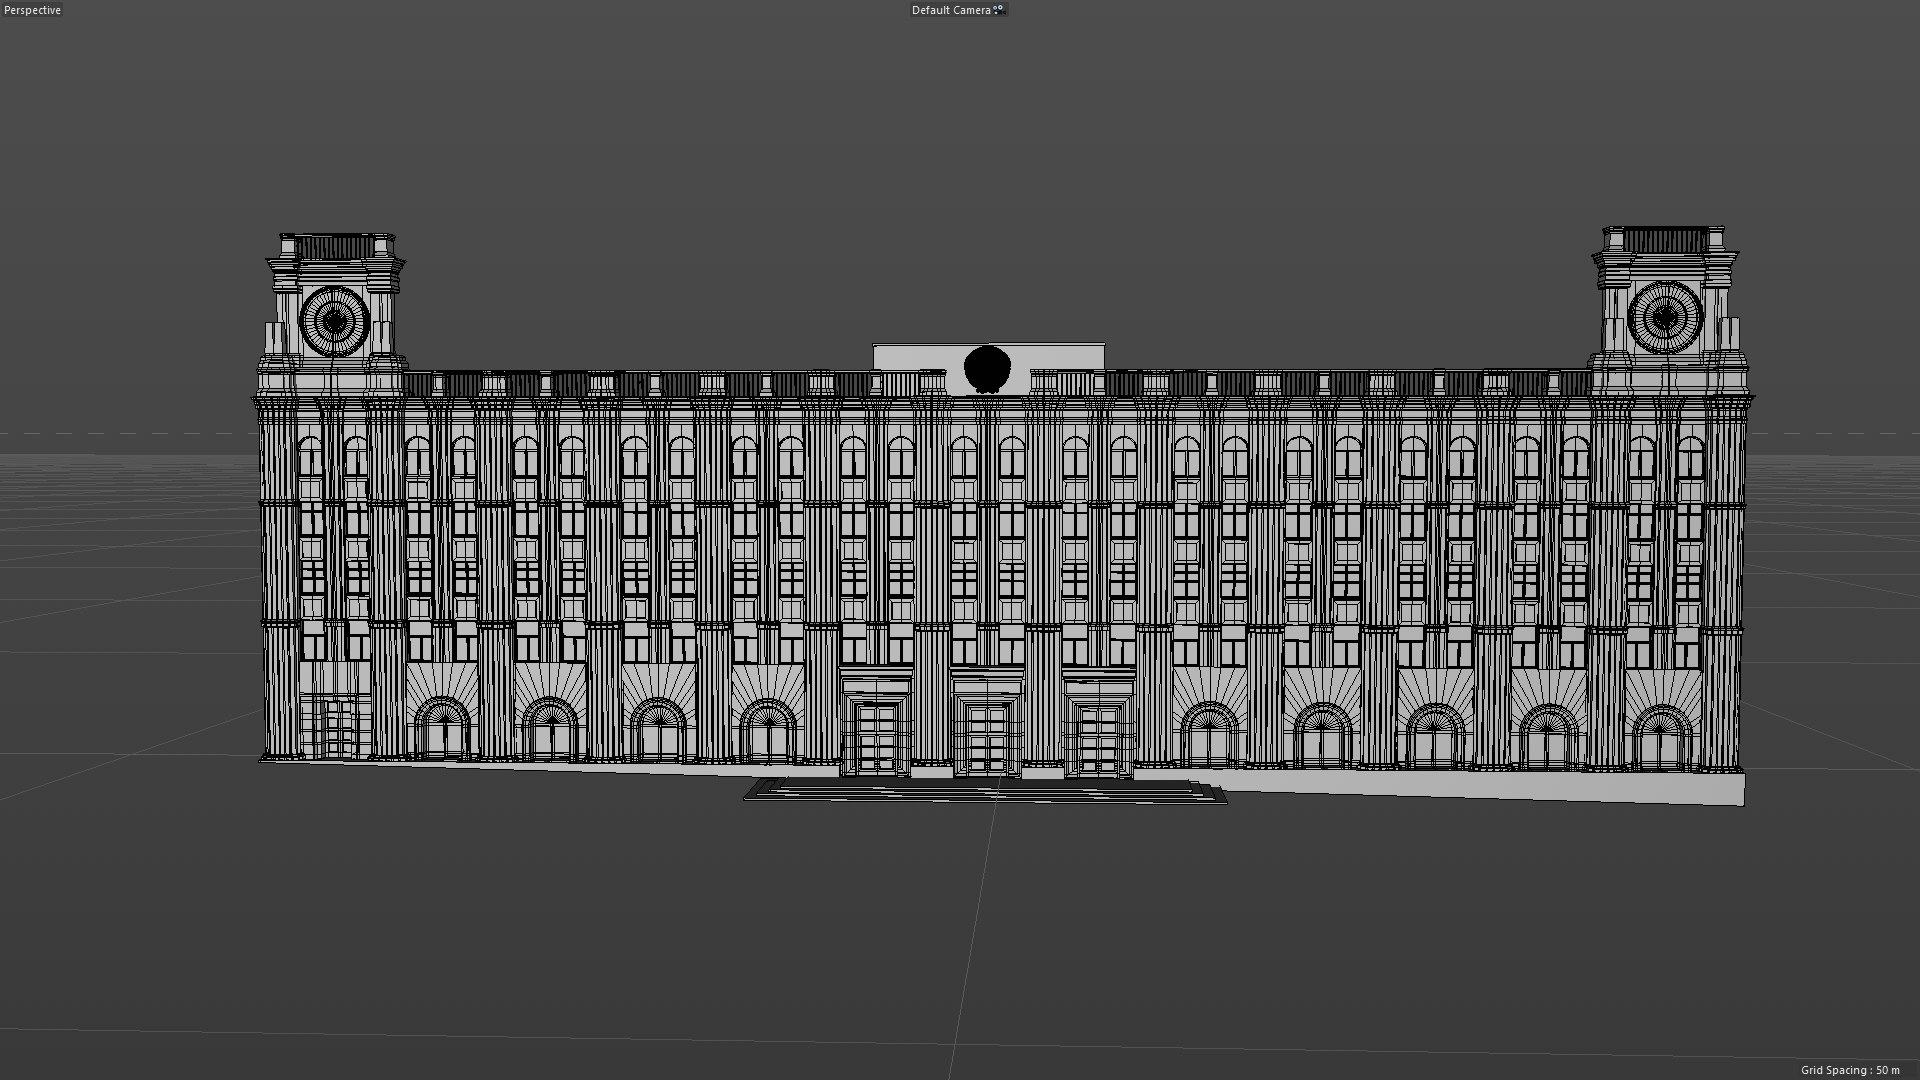
Task: Click the camera icon beside Default Camera
Action: (x=999, y=10)
